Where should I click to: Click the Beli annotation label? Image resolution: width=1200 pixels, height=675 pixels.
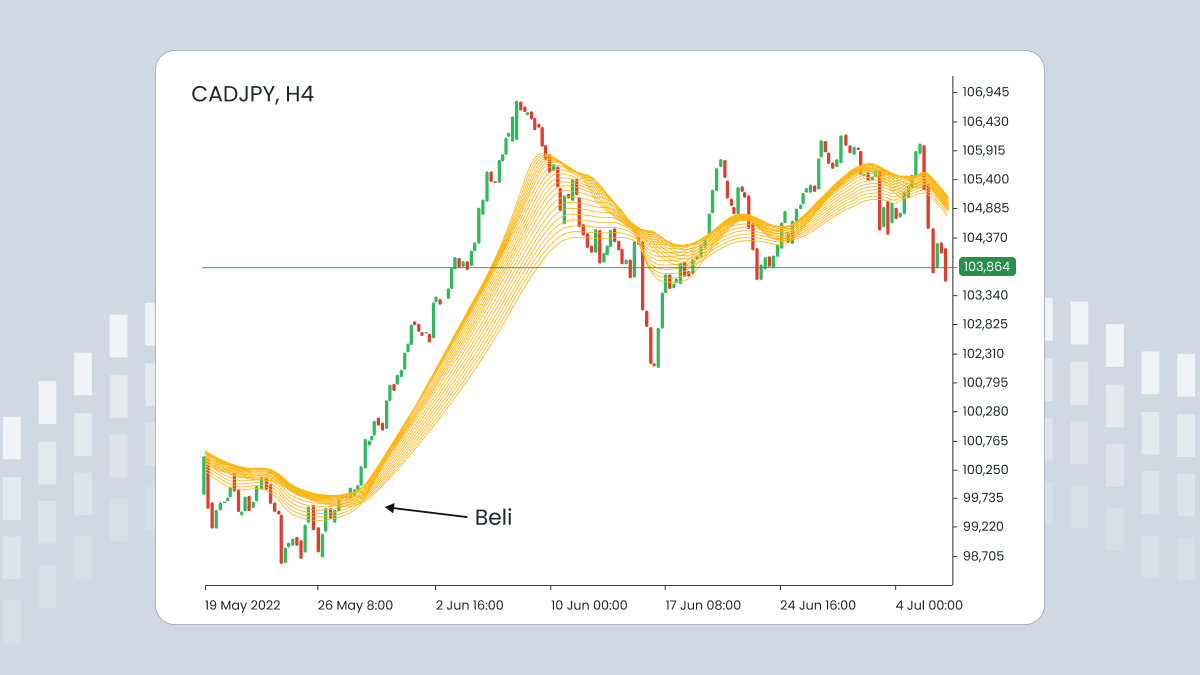pos(493,518)
